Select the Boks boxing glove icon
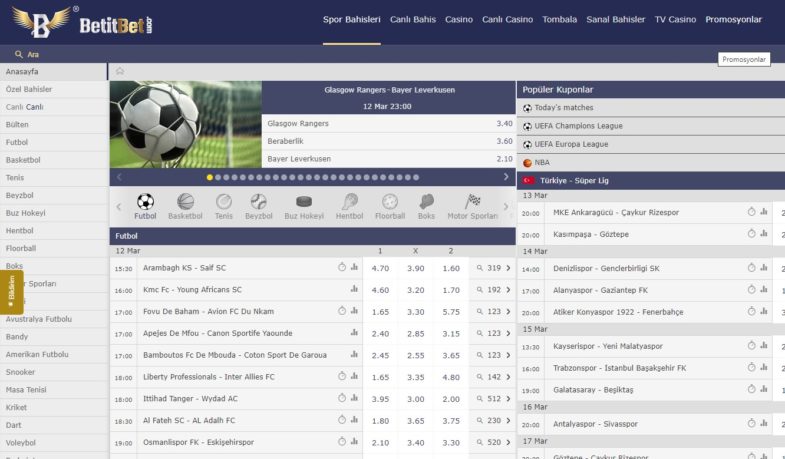Image resolution: width=785 pixels, height=459 pixels. 426,203
